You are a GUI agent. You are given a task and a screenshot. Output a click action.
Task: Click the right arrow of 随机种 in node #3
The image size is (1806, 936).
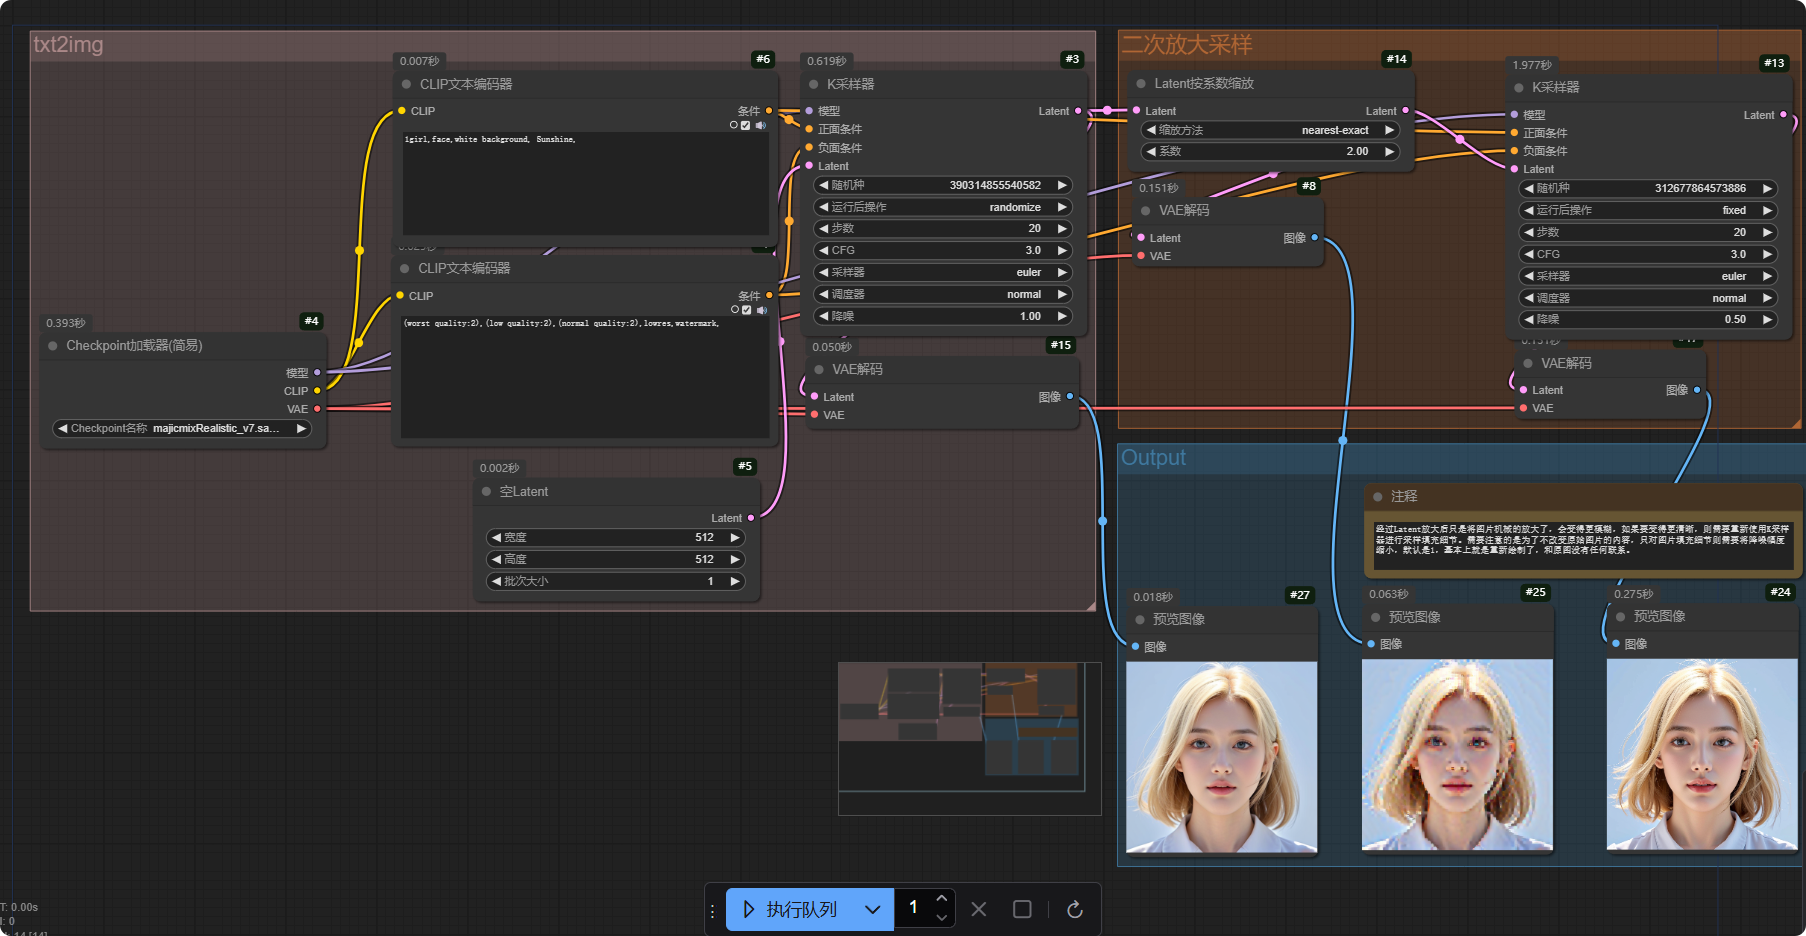[x=1062, y=185]
